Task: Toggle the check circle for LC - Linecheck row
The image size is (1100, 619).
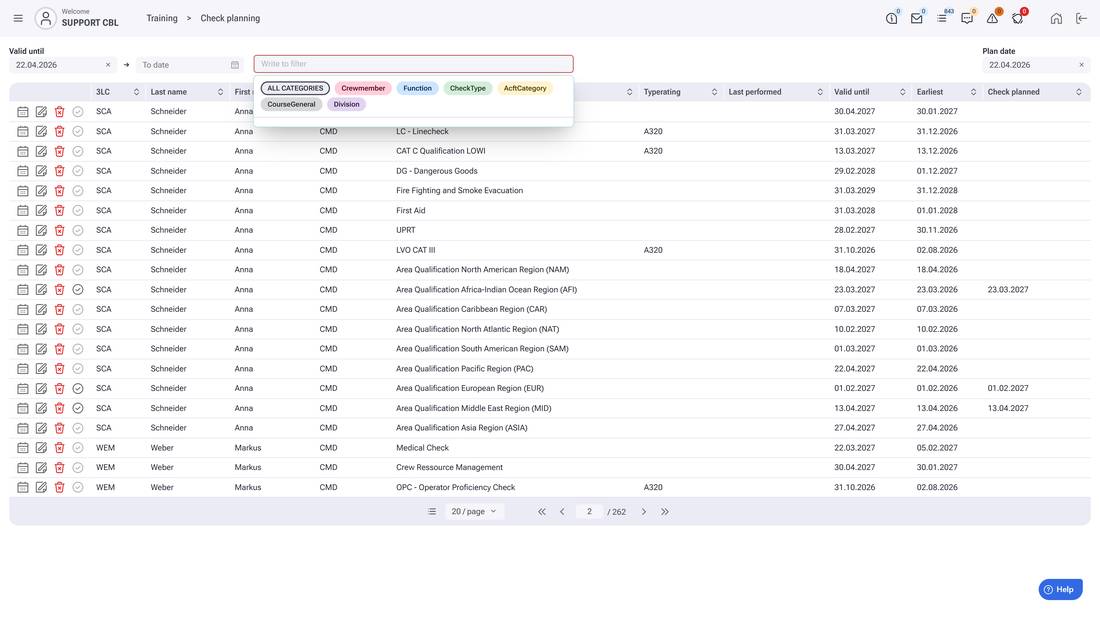Action: point(78,131)
